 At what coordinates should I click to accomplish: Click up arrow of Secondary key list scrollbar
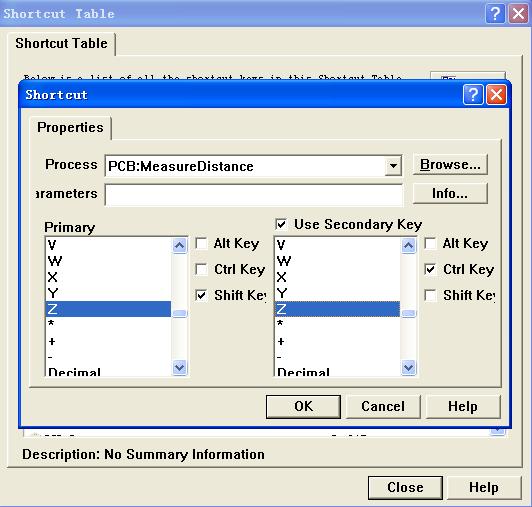pos(408,245)
